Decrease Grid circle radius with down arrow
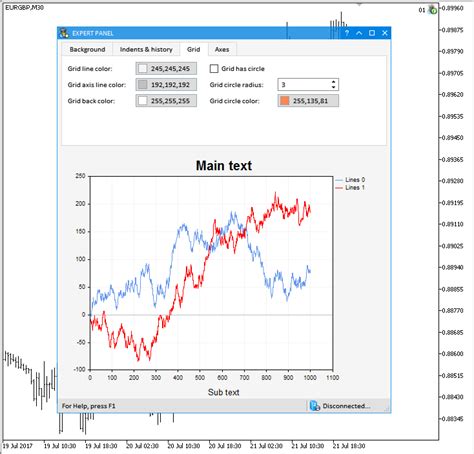This screenshot has height=454, width=474. [x=334, y=87]
